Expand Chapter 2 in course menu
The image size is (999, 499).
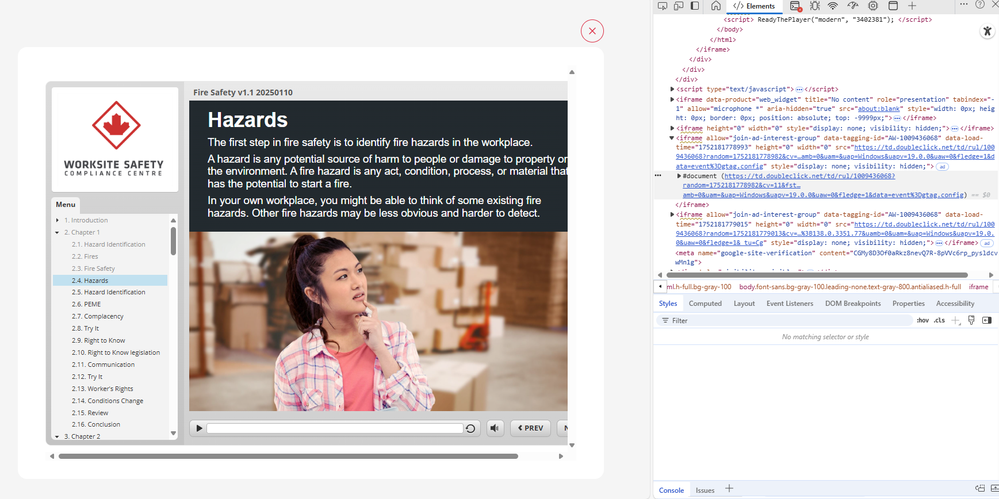coord(58,436)
